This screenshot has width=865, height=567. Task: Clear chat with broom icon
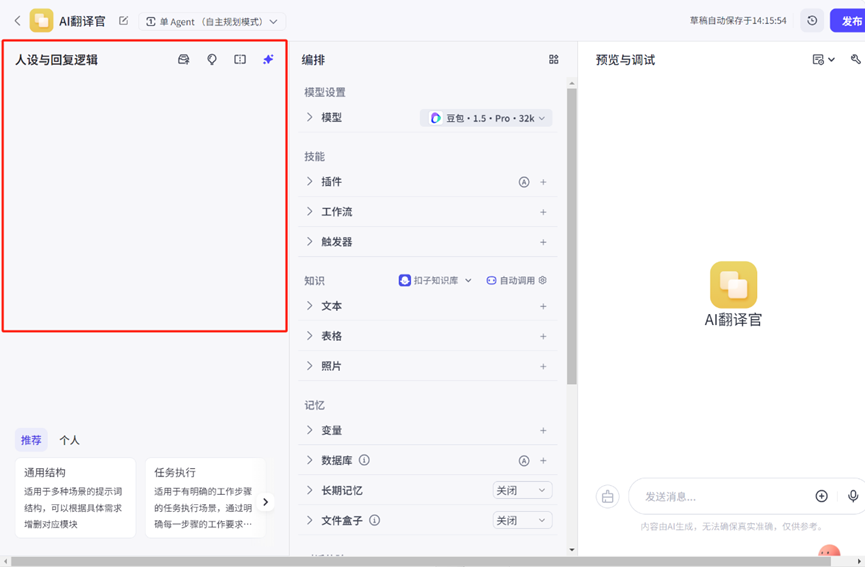607,496
